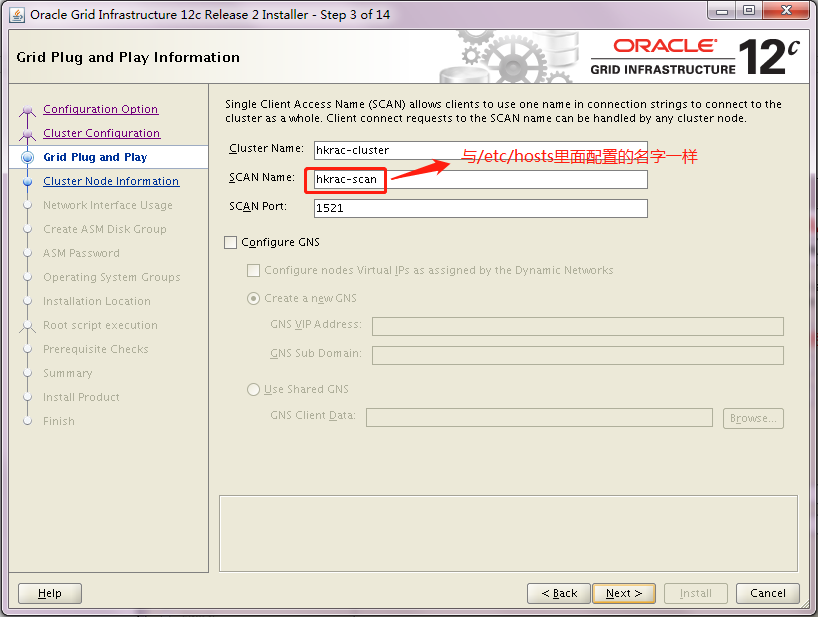Go to the Cluster Configuration step
This screenshot has height=617, width=818.
pyautogui.click(x=101, y=133)
